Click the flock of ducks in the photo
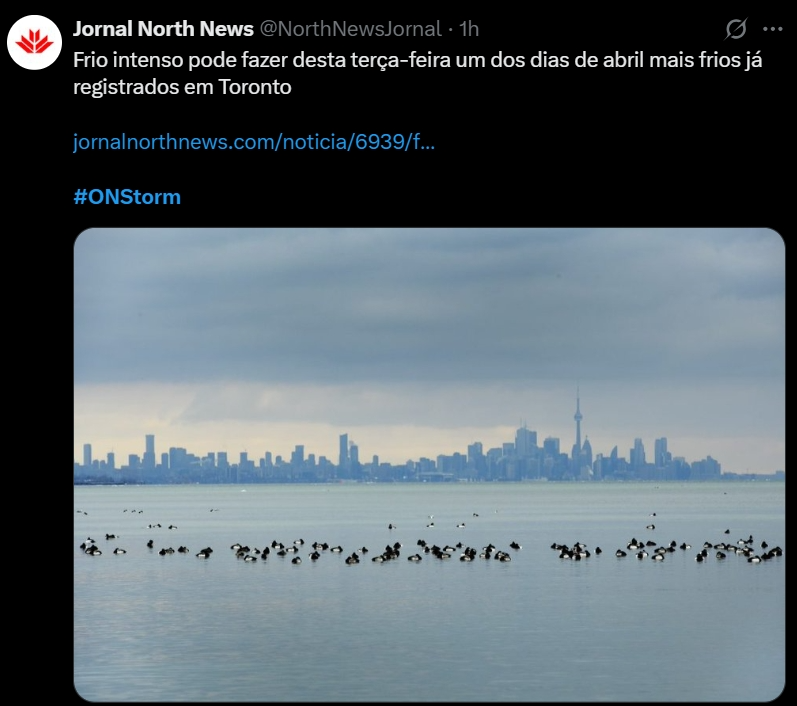This screenshot has width=797, height=706. 429,549
